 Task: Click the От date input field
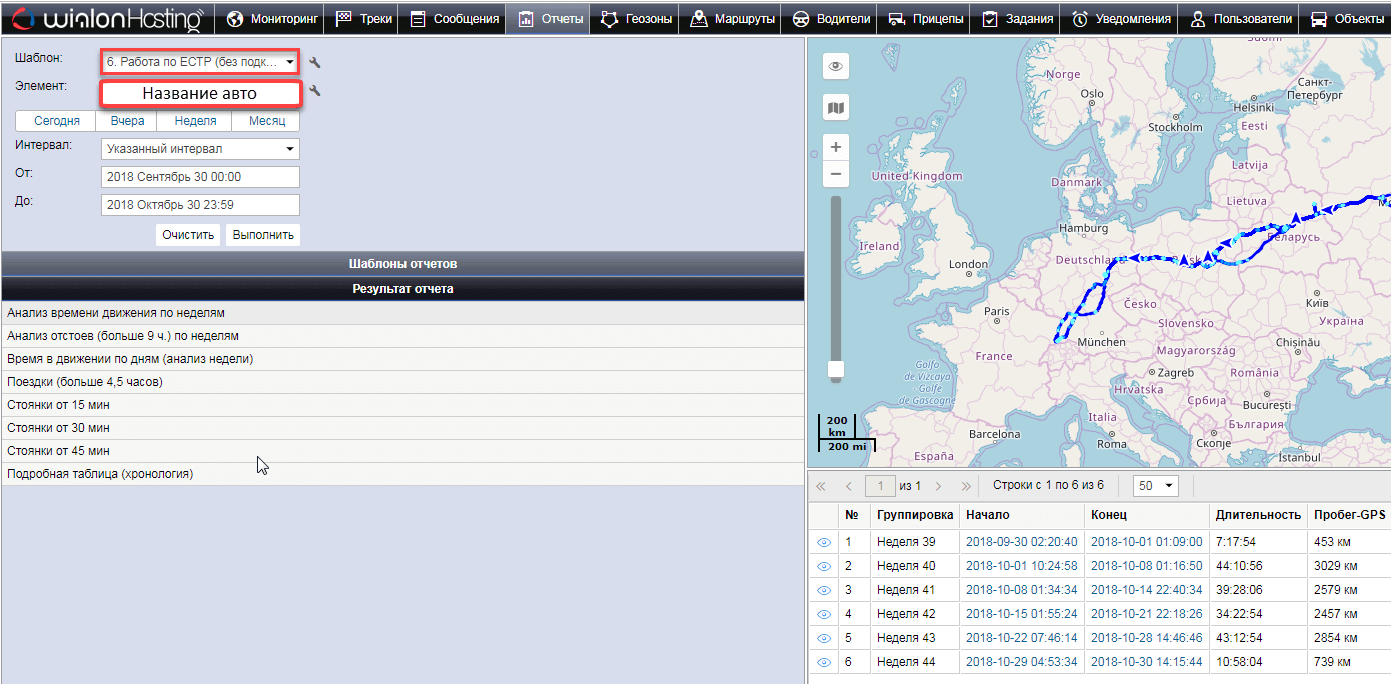[200, 177]
